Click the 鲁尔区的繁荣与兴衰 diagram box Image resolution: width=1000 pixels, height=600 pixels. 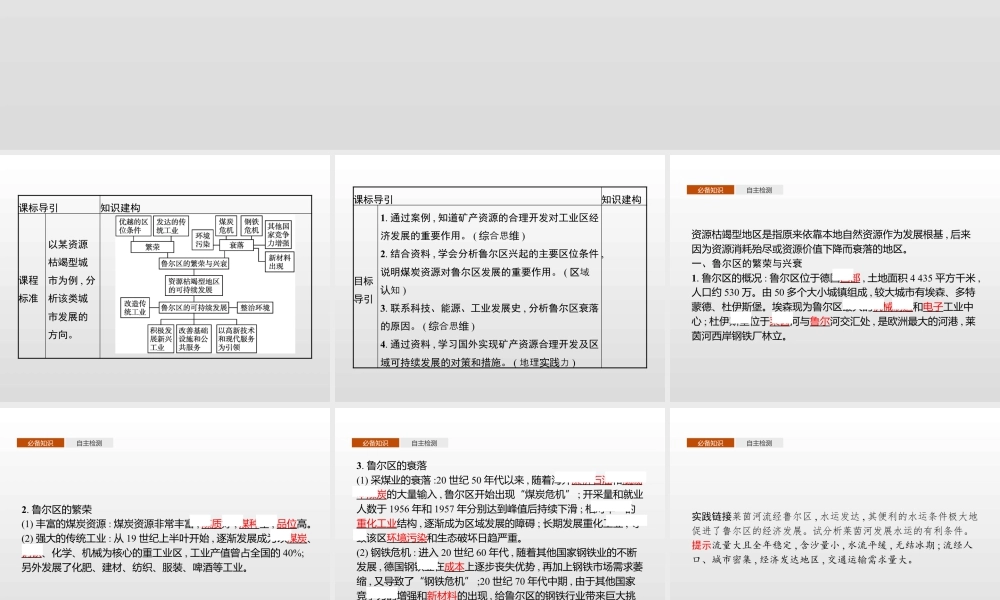[193, 264]
